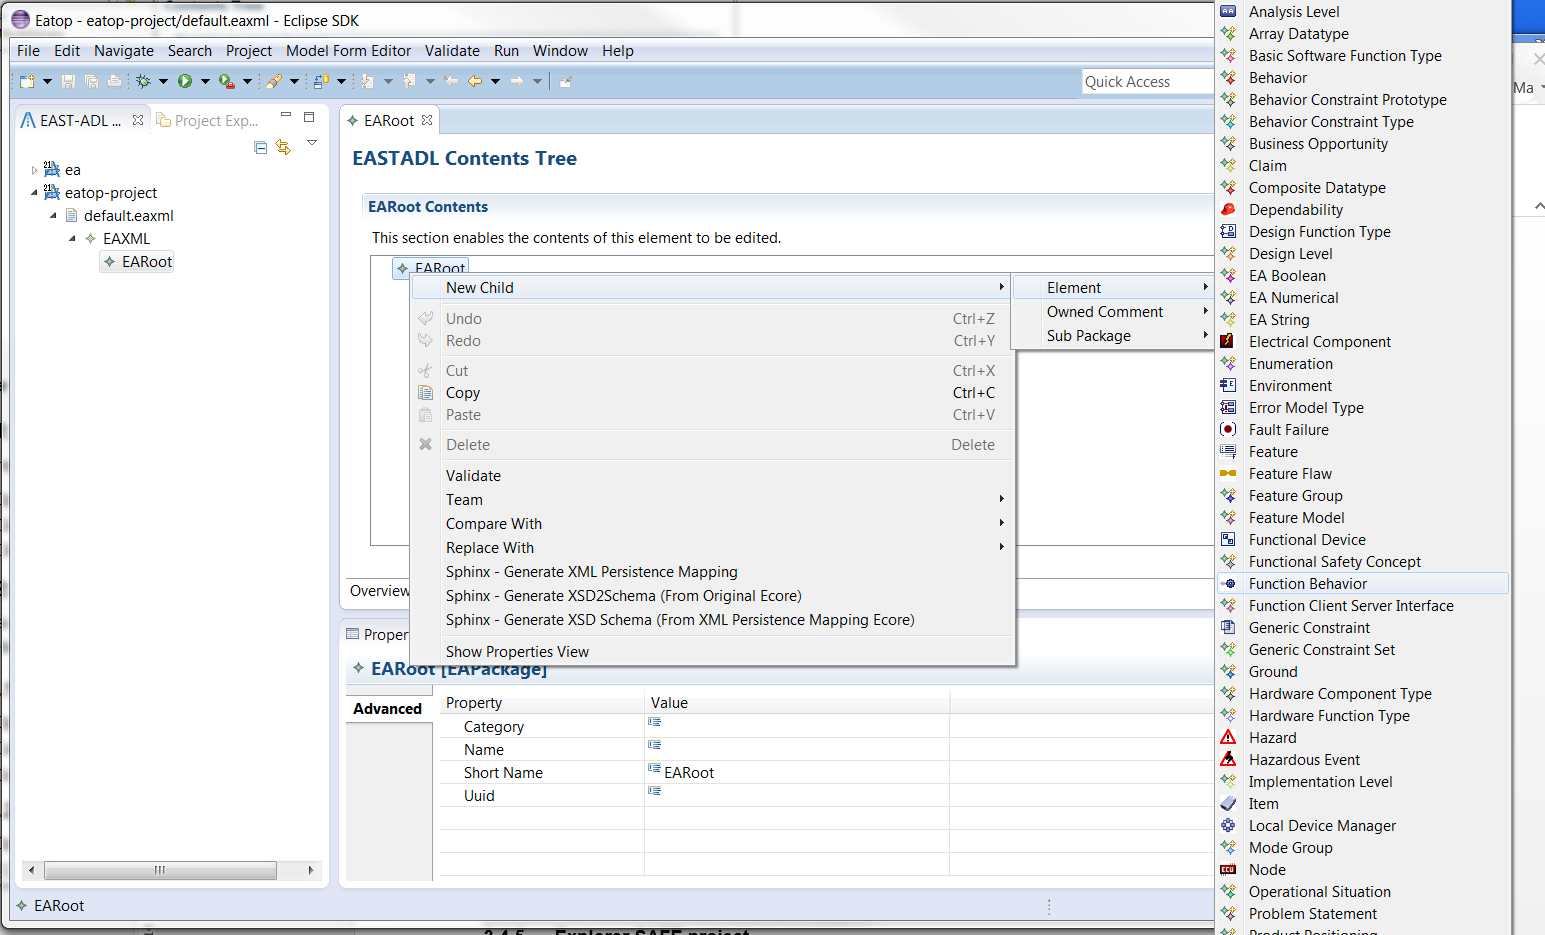Open the Compare With submenu
This screenshot has width=1545, height=935.
pyautogui.click(x=713, y=524)
